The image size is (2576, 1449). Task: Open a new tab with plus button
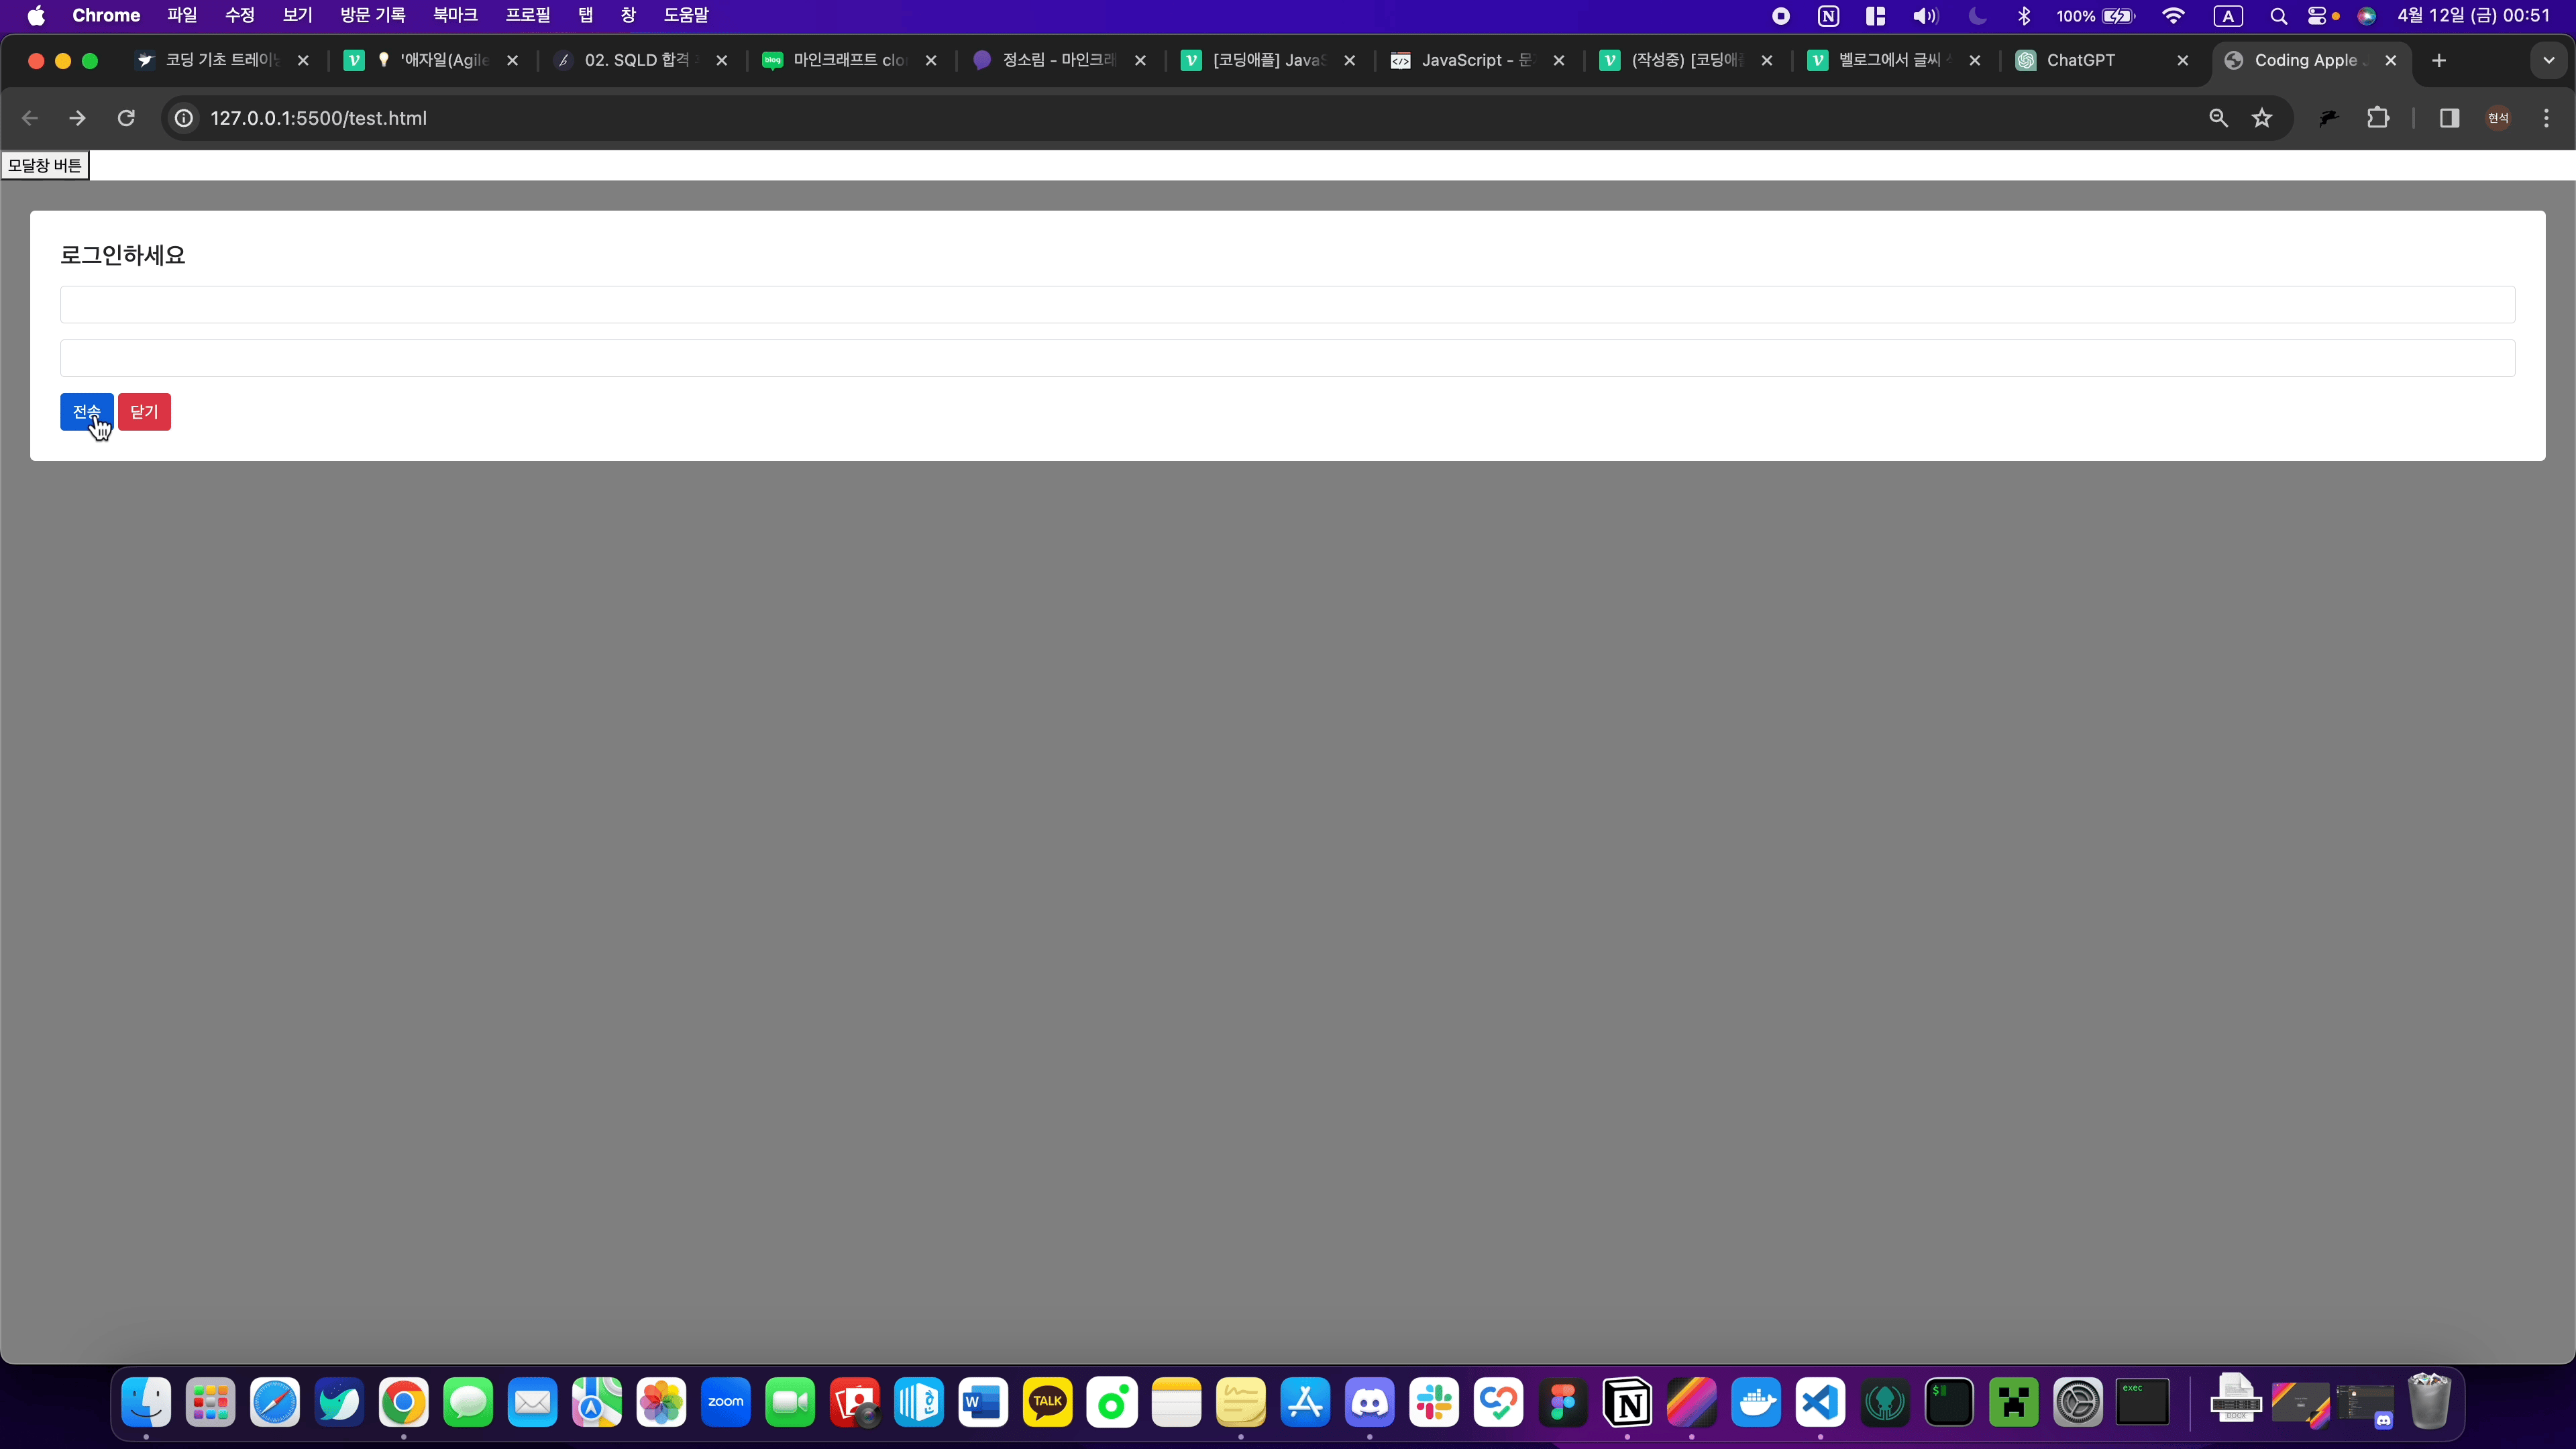[2439, 60]
